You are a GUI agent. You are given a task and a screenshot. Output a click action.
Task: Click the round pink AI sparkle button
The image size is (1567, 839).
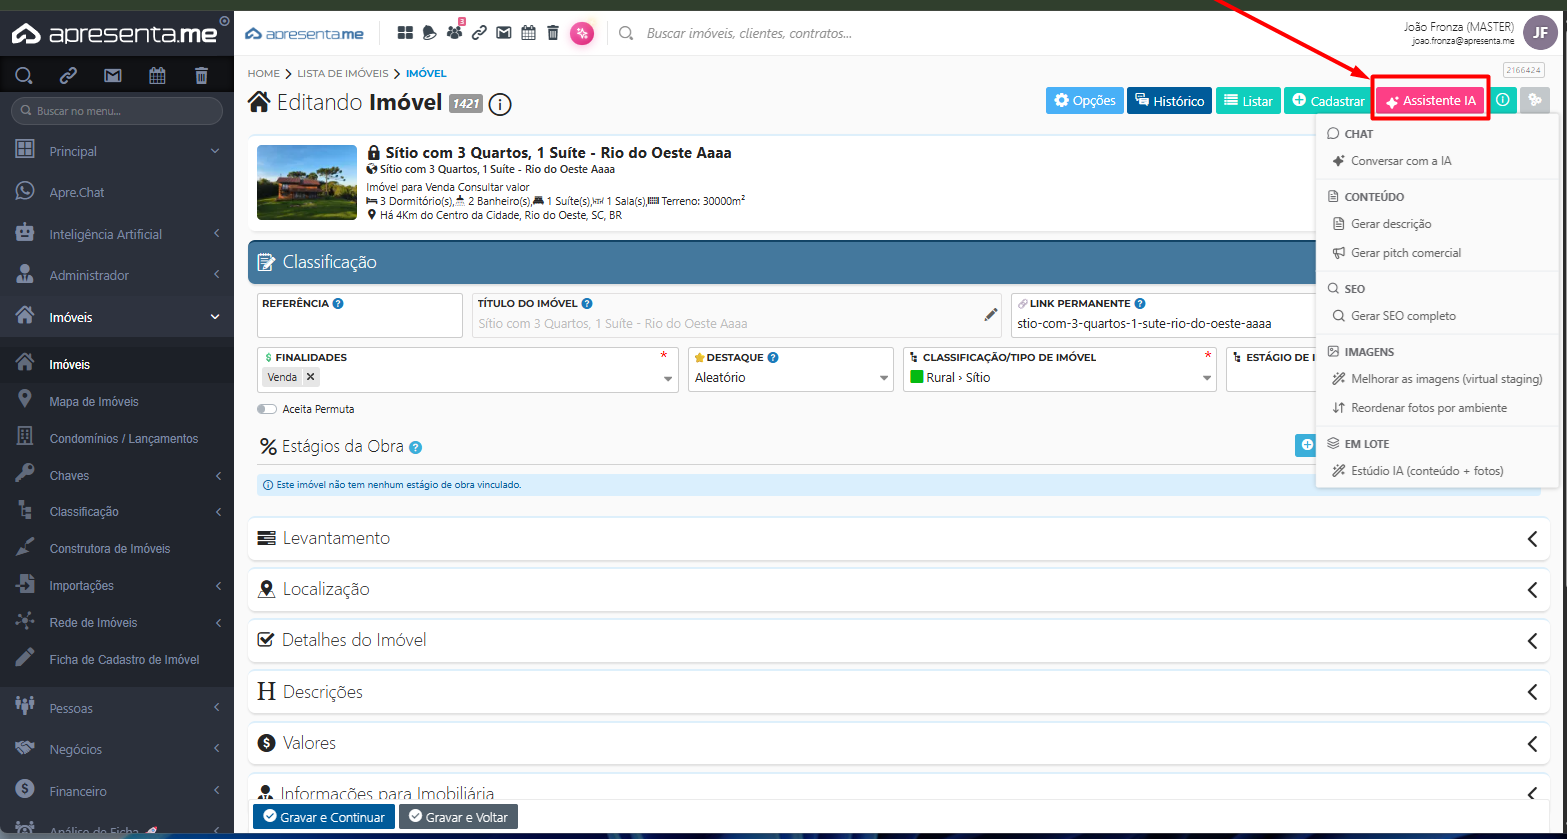pos(582,34)
